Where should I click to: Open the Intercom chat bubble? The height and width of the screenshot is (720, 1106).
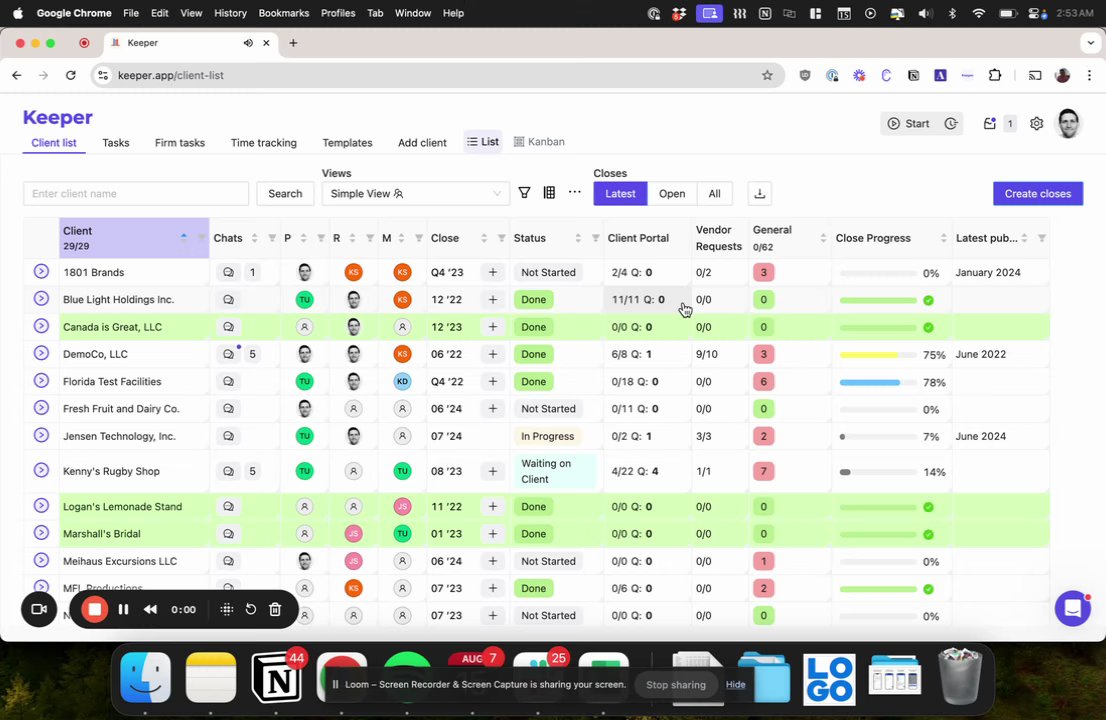tap(1073, 608)
